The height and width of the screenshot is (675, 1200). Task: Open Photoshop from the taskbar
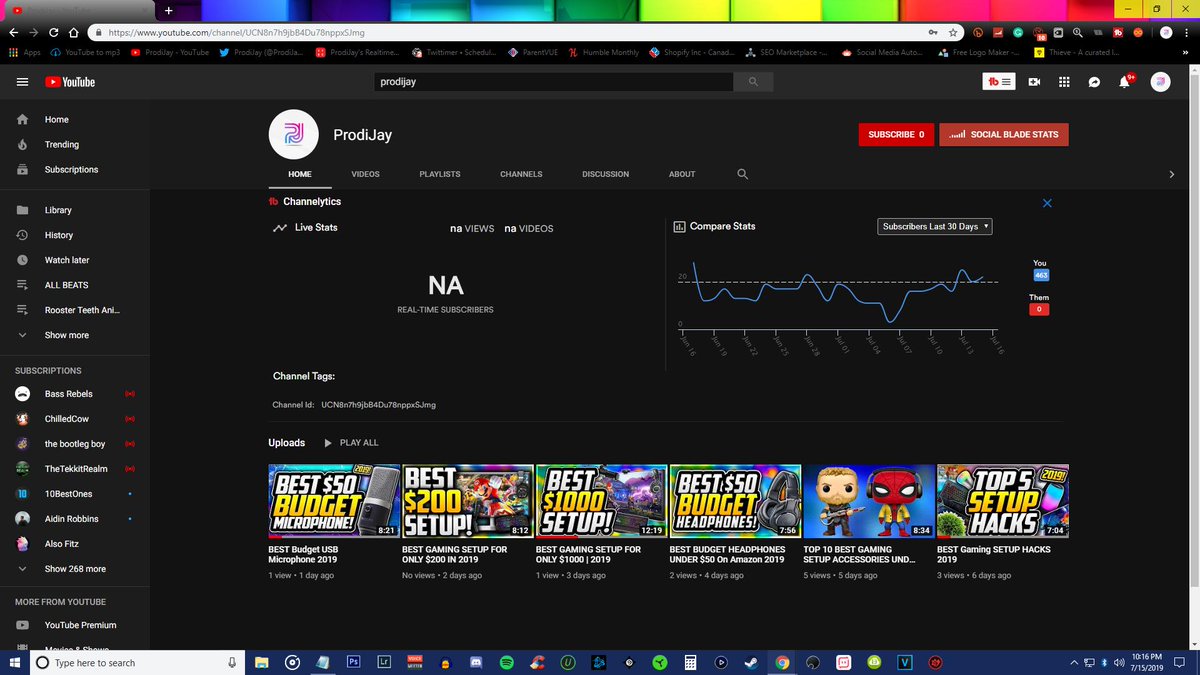coord(353,662)
